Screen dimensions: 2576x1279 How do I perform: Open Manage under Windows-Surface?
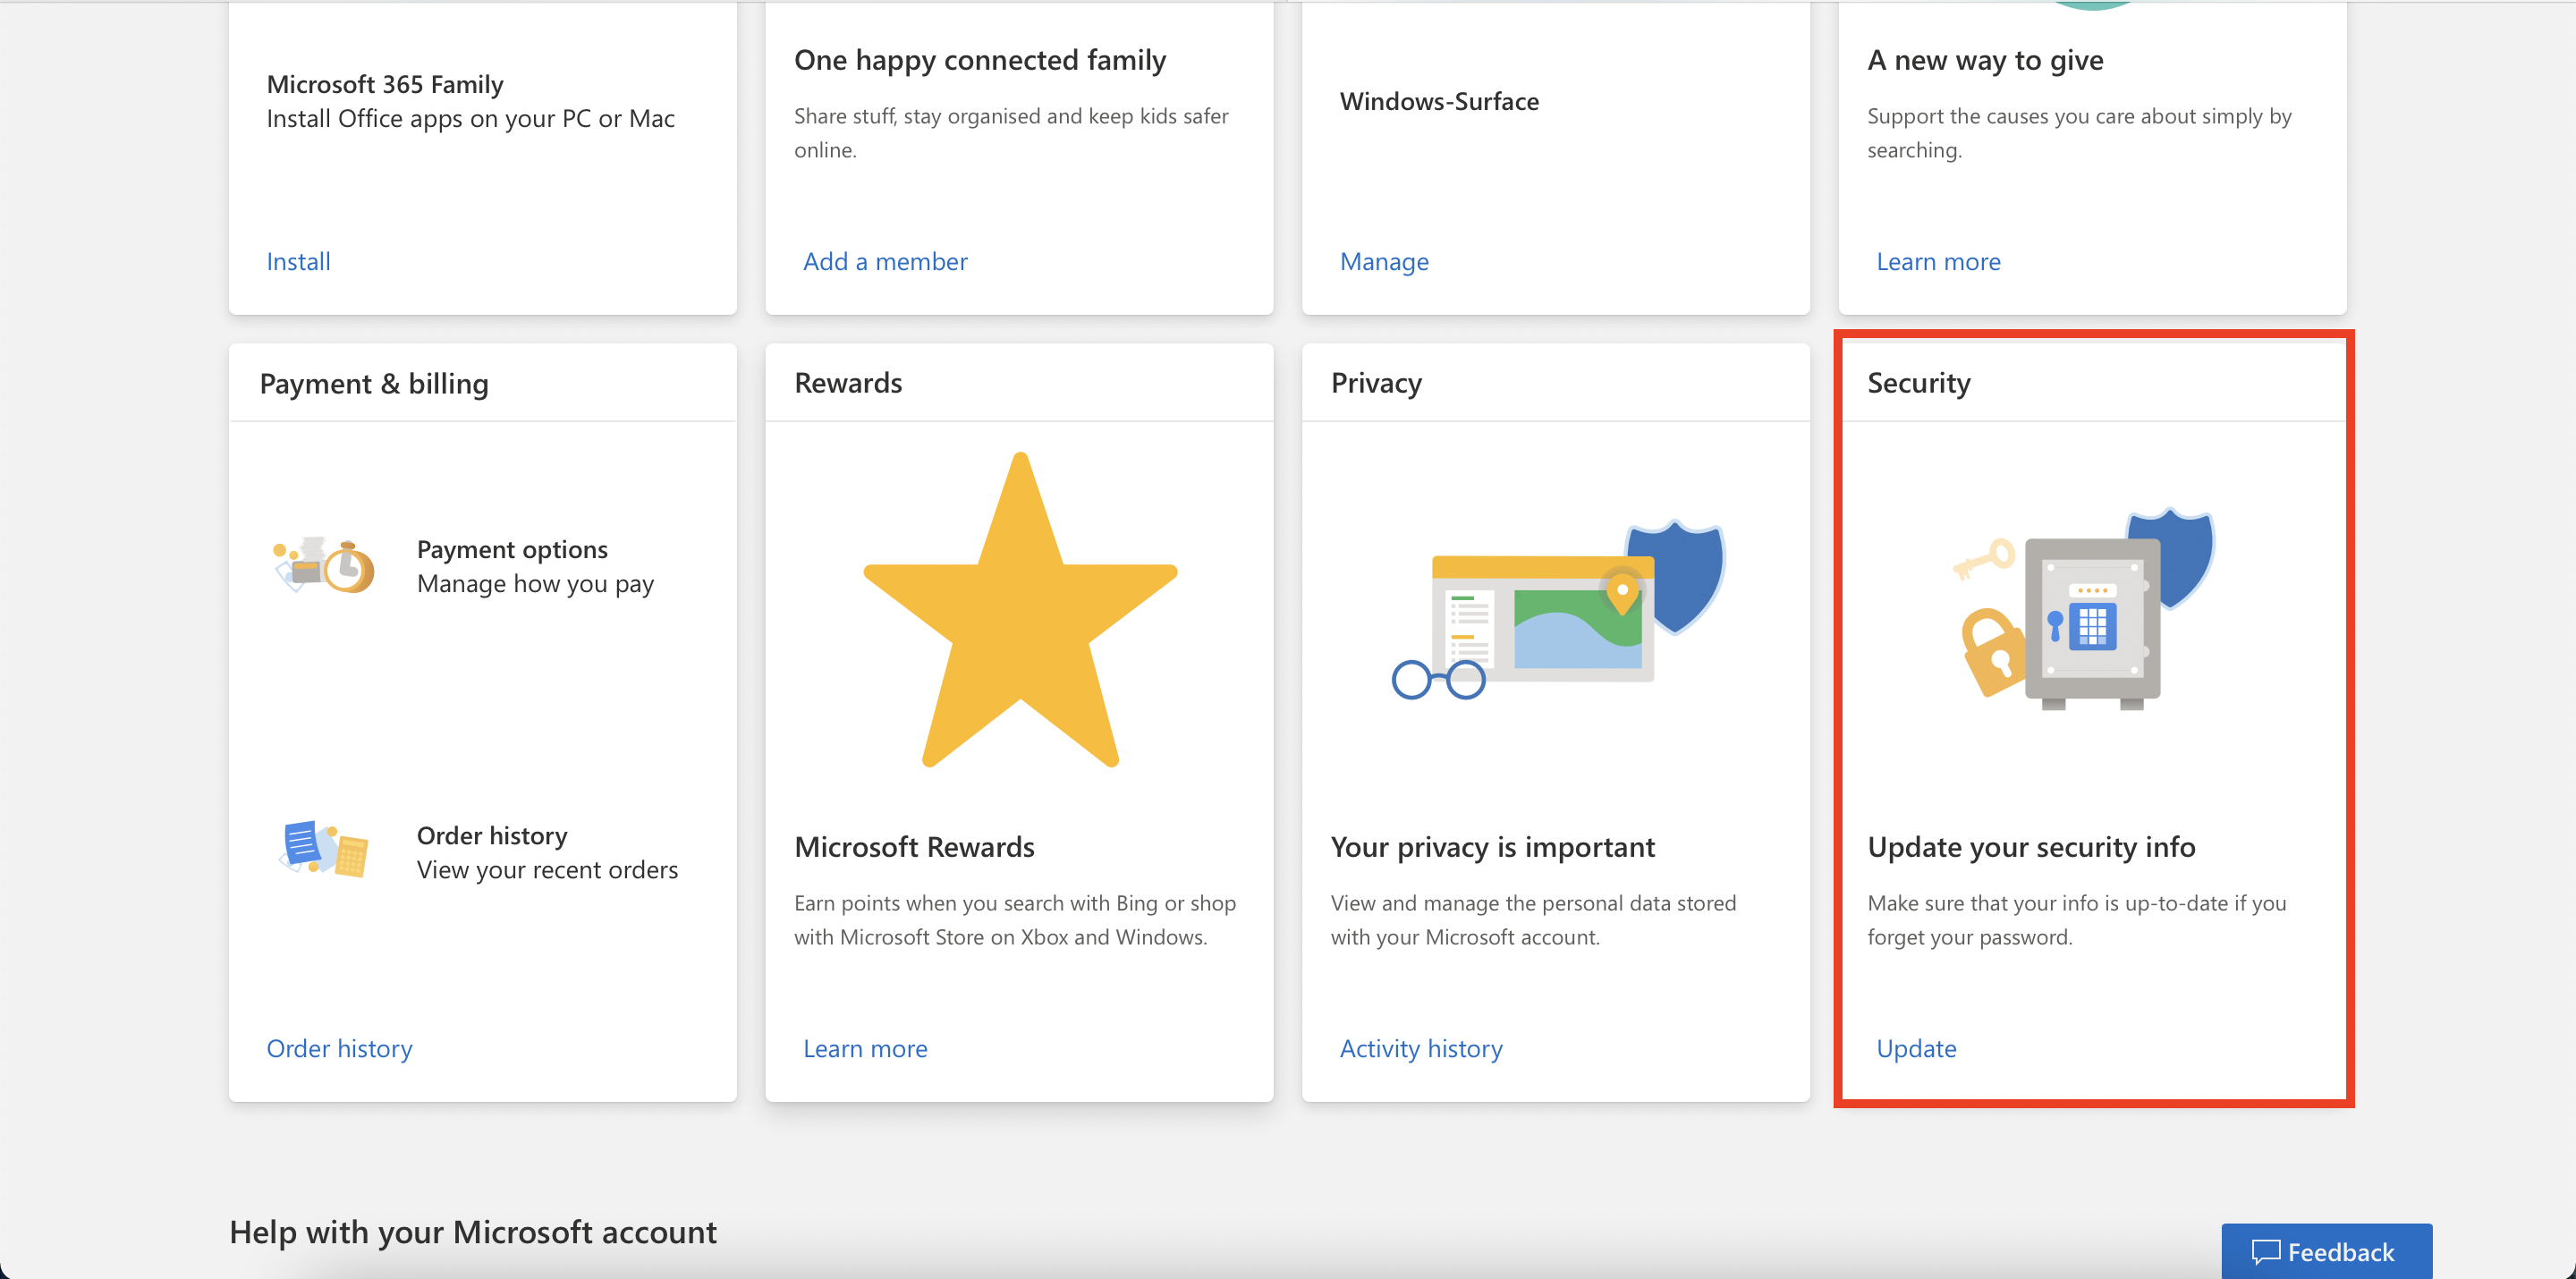point(1384,261)
